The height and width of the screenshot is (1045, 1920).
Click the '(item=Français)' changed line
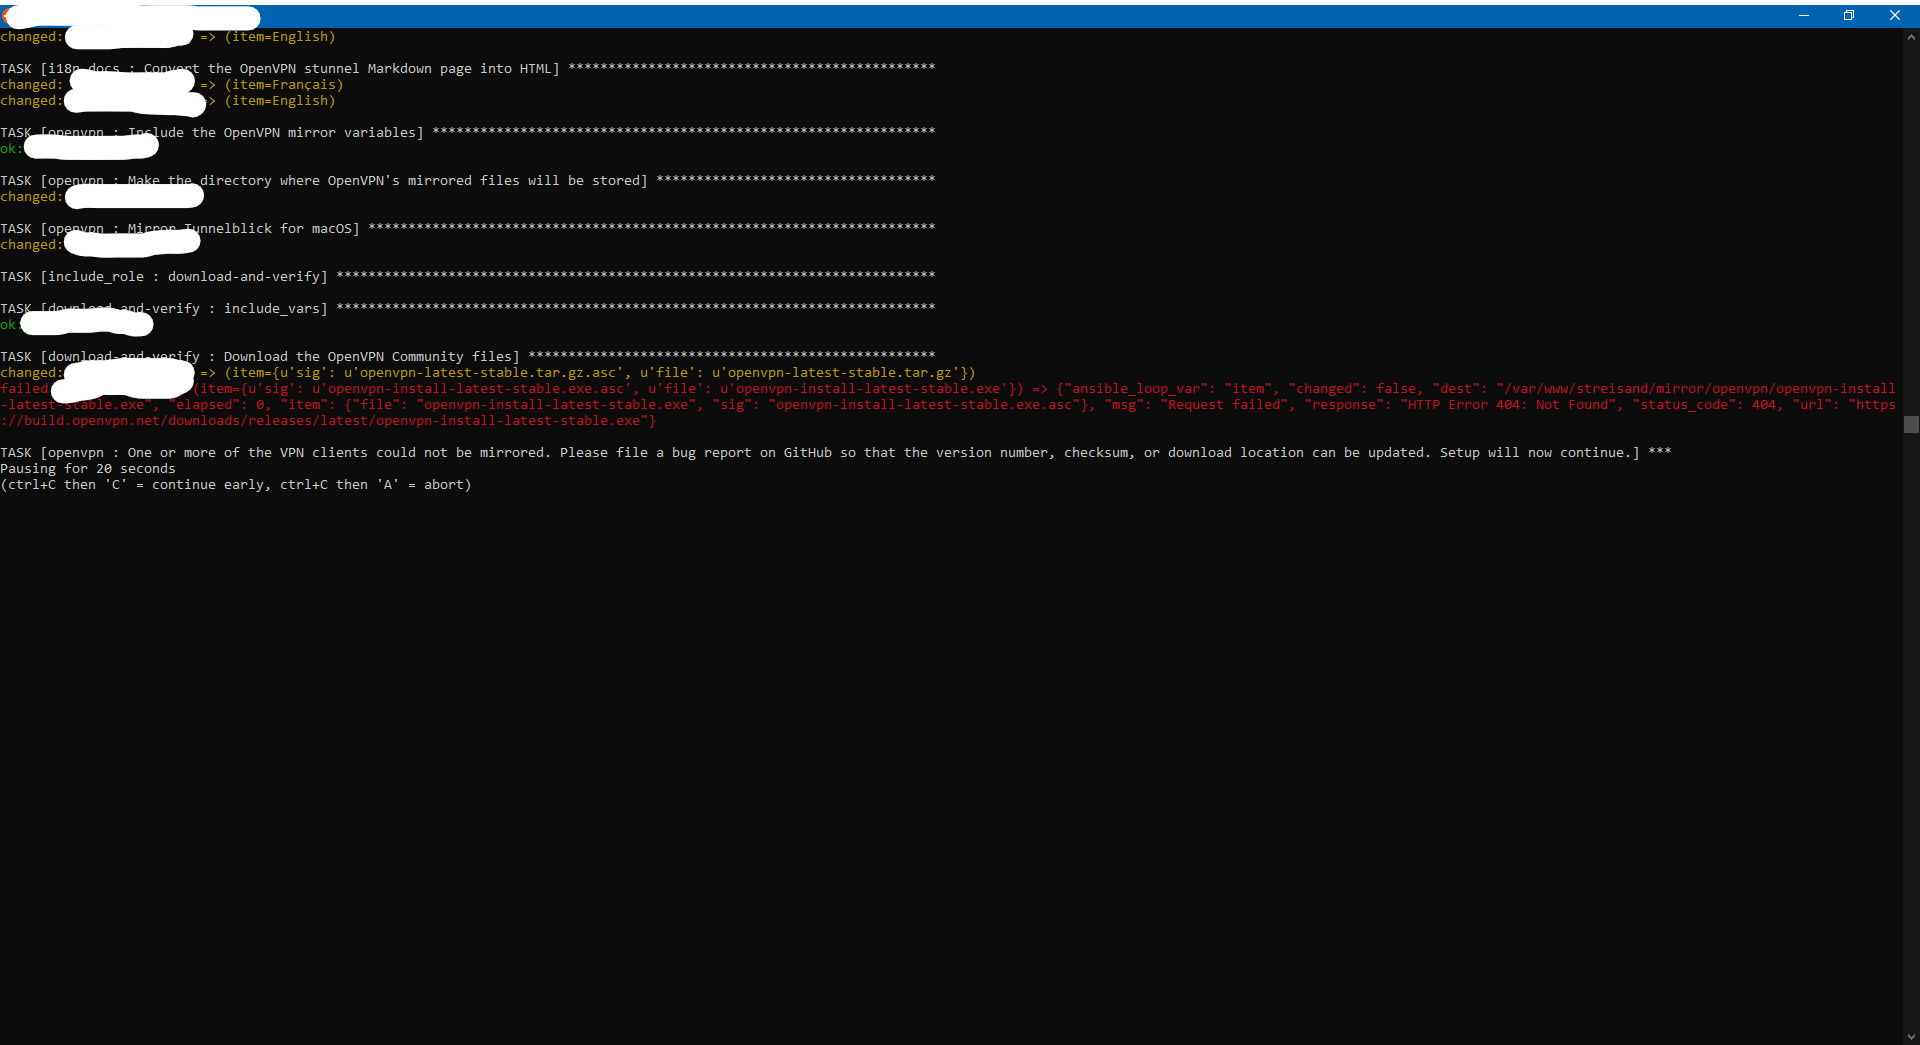(172, 85)
